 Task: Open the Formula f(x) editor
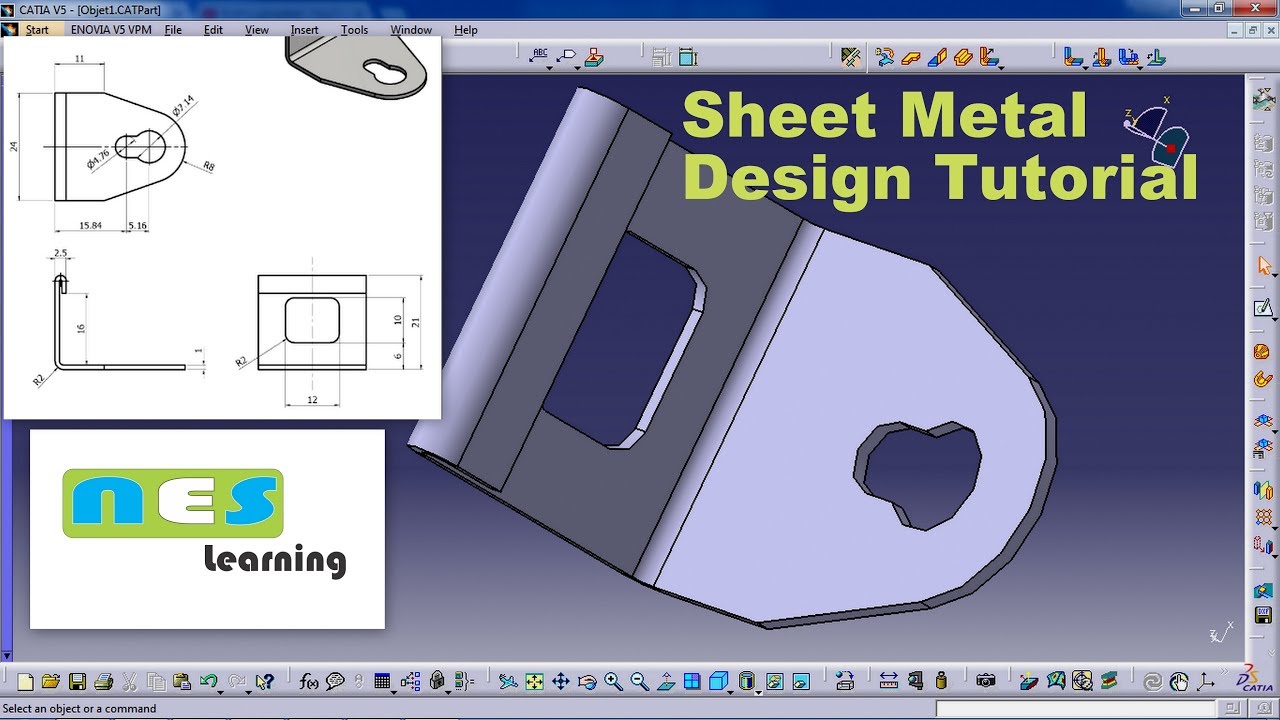pos(309,682)
